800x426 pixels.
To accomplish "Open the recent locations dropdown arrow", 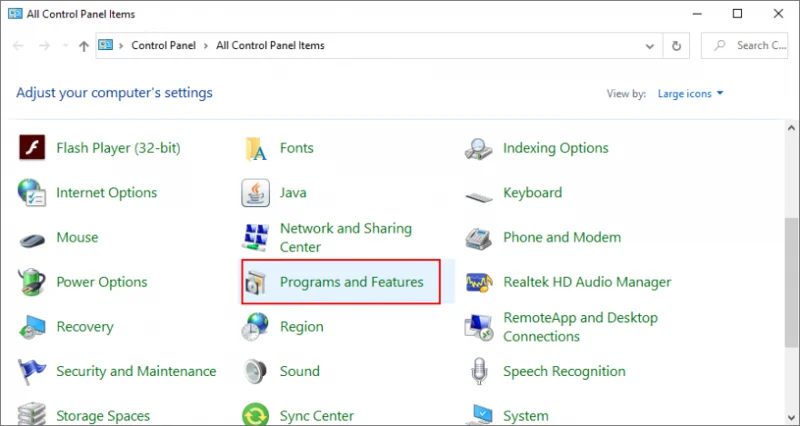I will point(65,46).
